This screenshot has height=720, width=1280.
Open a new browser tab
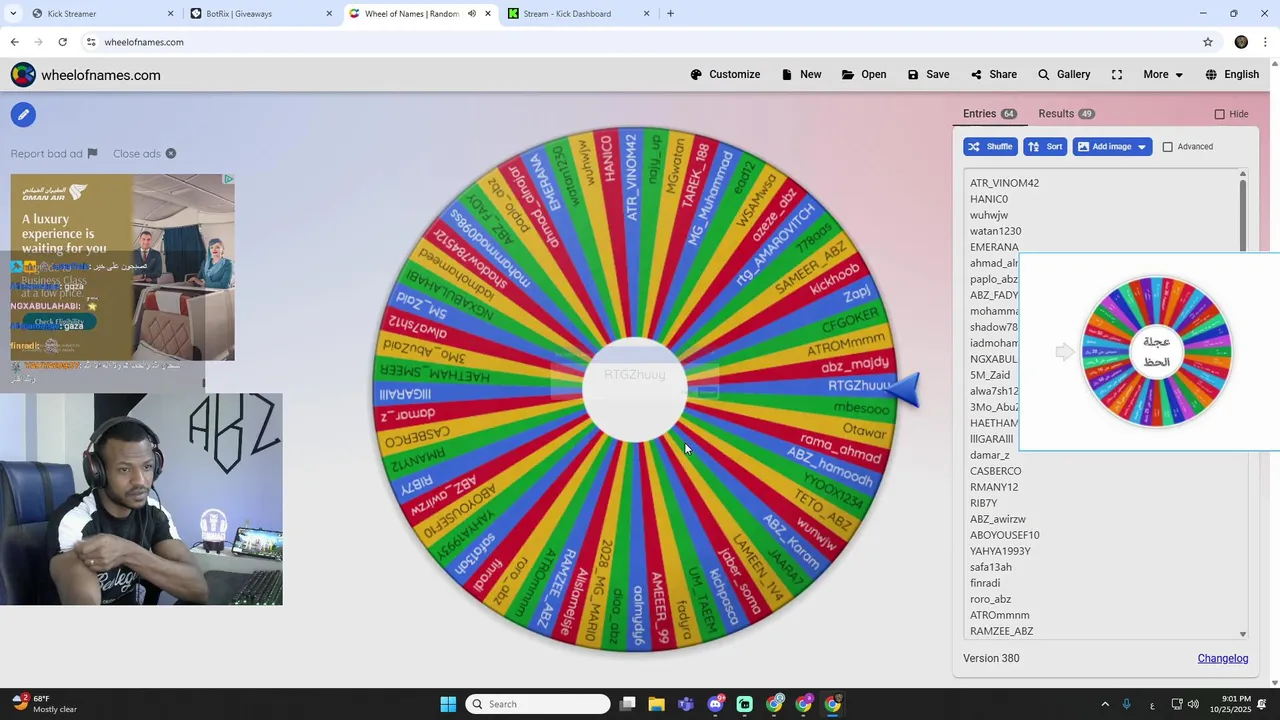(670, 14)
